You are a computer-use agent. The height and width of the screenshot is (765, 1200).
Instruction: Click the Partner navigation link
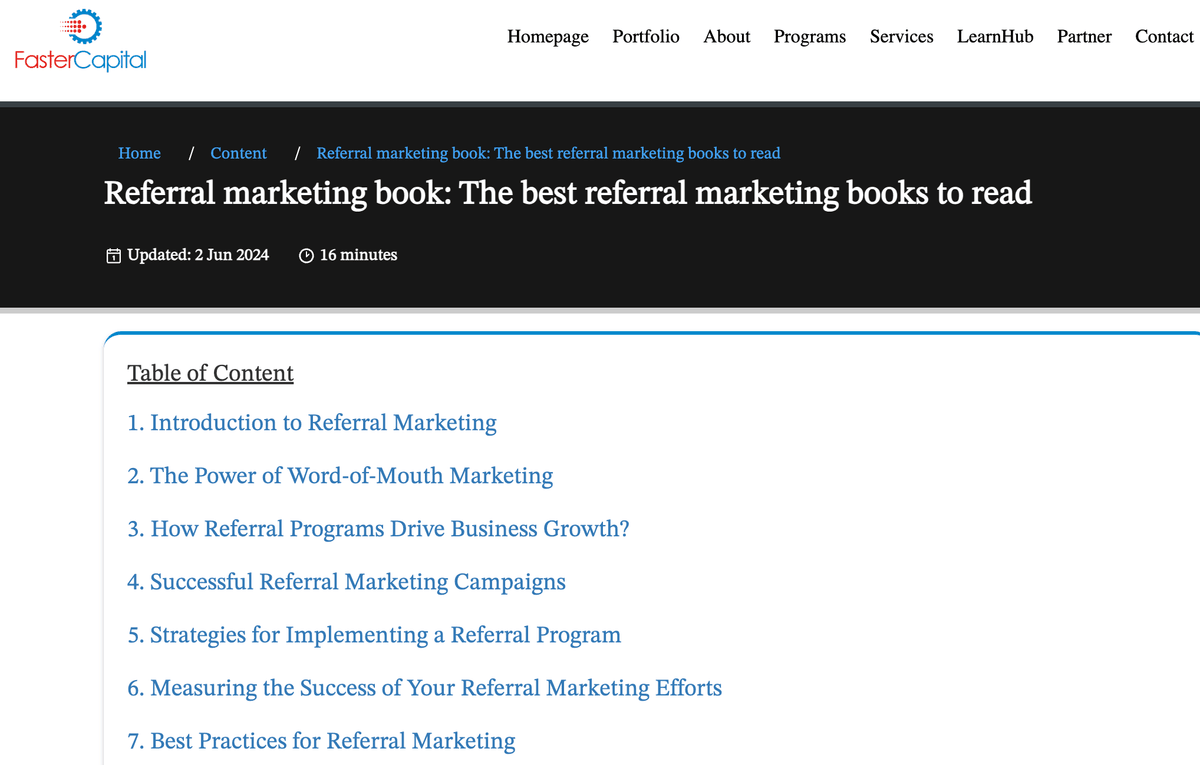pos(1084,37)
